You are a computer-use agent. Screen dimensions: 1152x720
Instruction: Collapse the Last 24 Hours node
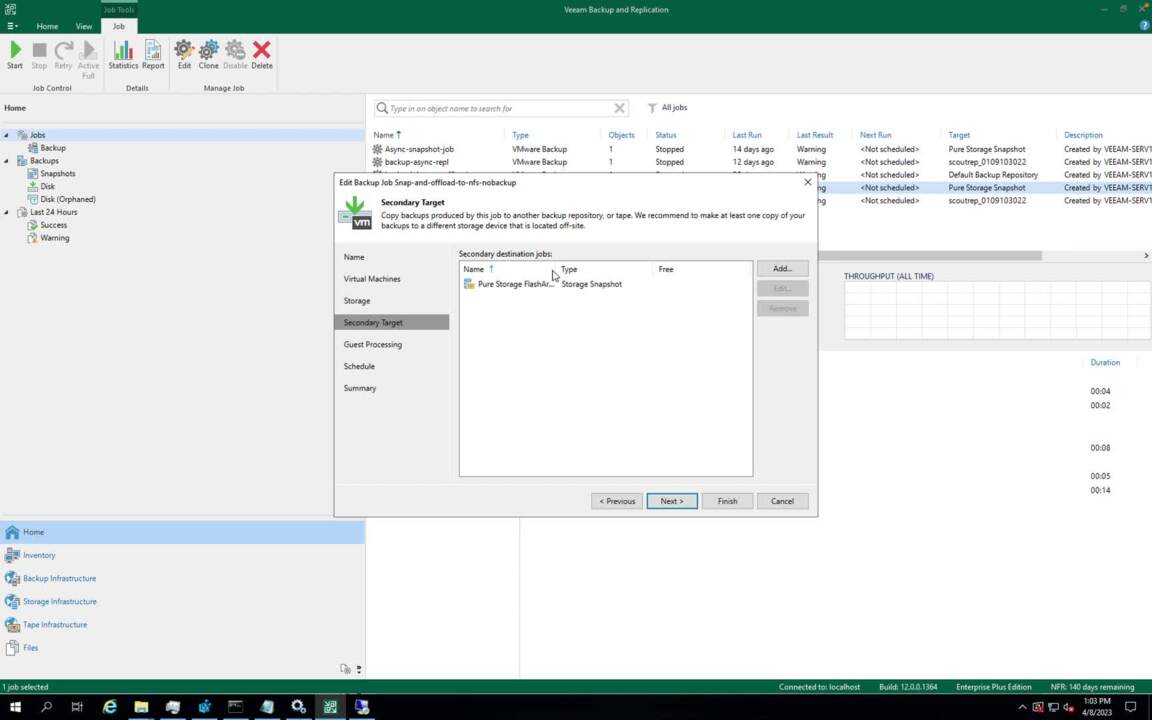point(6,212)
